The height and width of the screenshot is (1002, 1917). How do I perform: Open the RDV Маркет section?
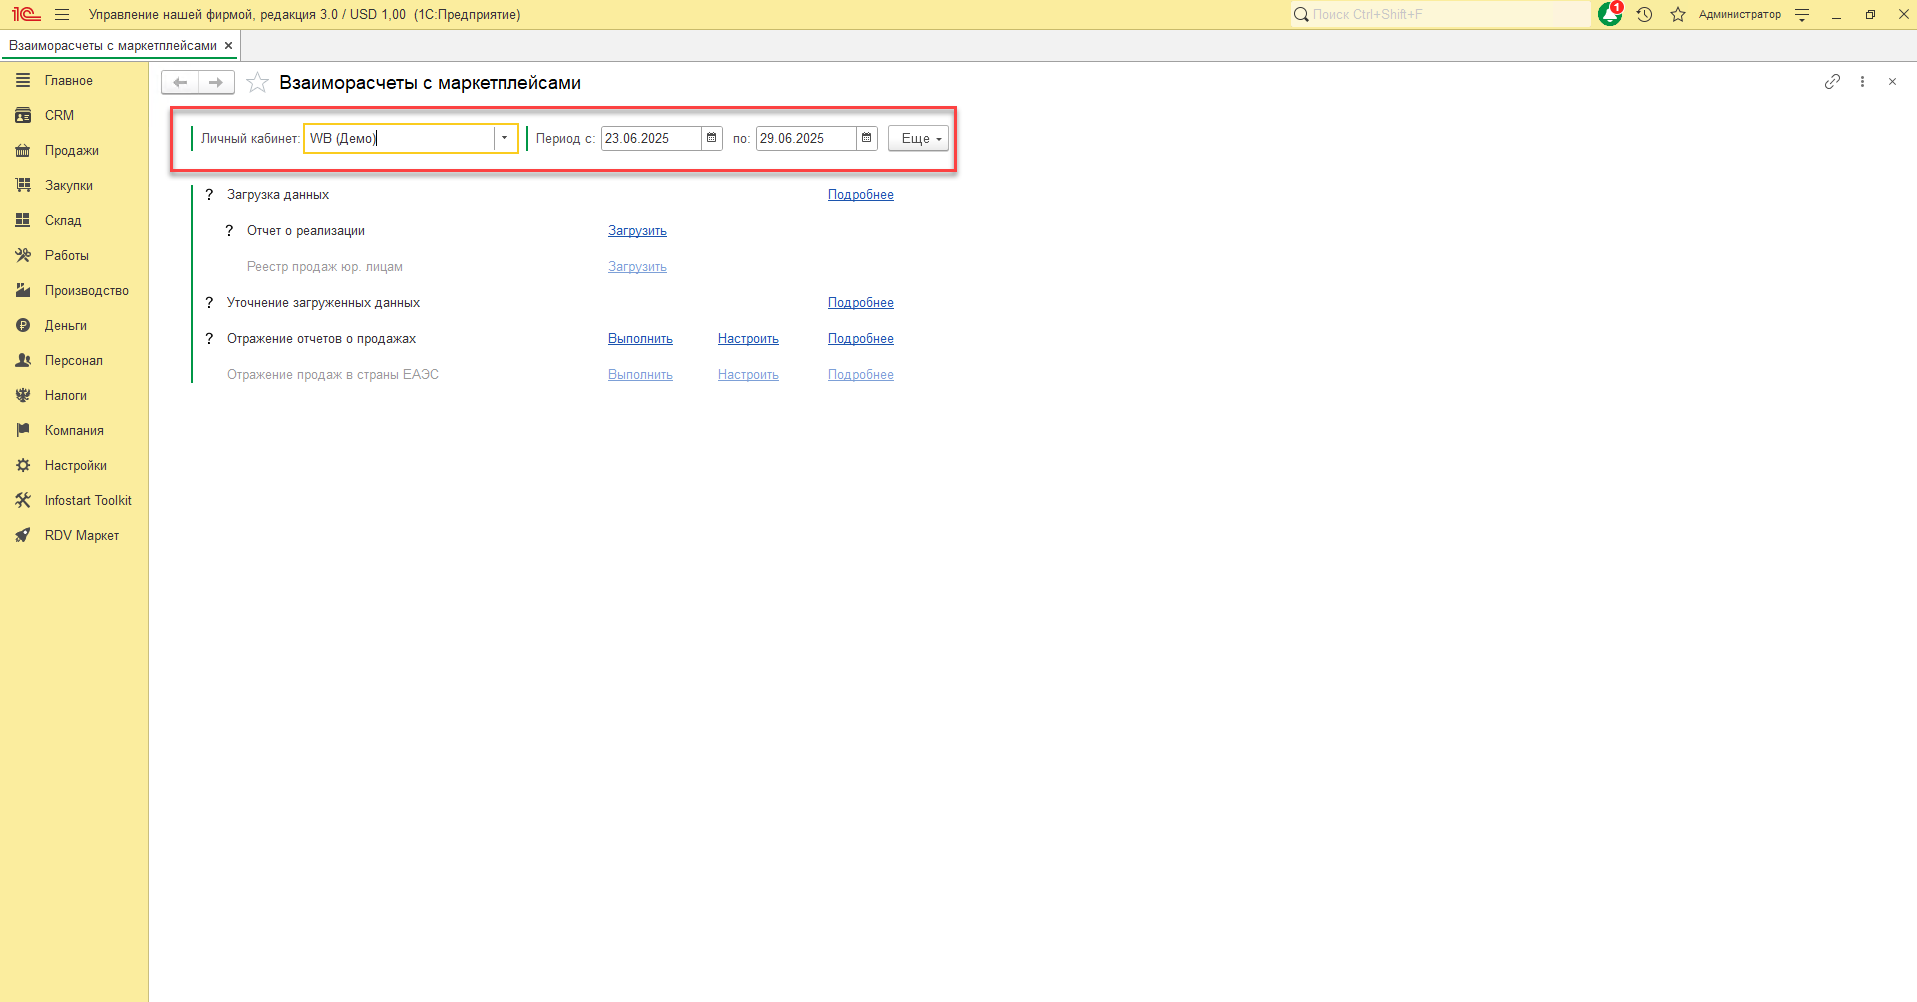[x=74, y=536]
